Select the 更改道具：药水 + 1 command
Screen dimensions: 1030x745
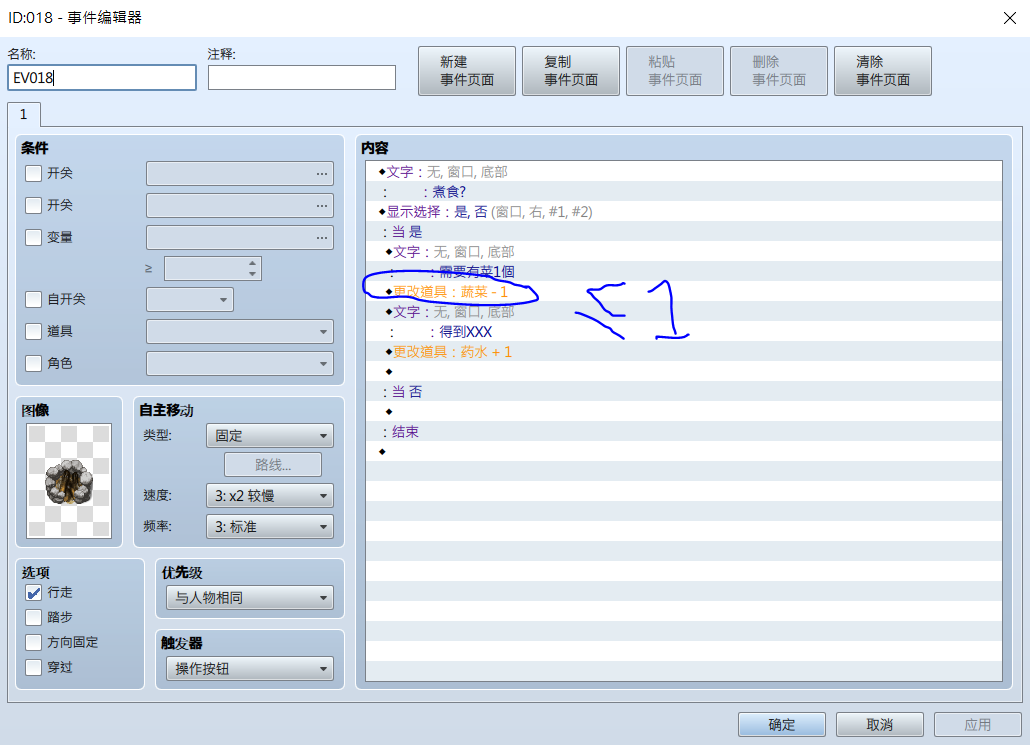pyautogui.click(x=684, y=352)
